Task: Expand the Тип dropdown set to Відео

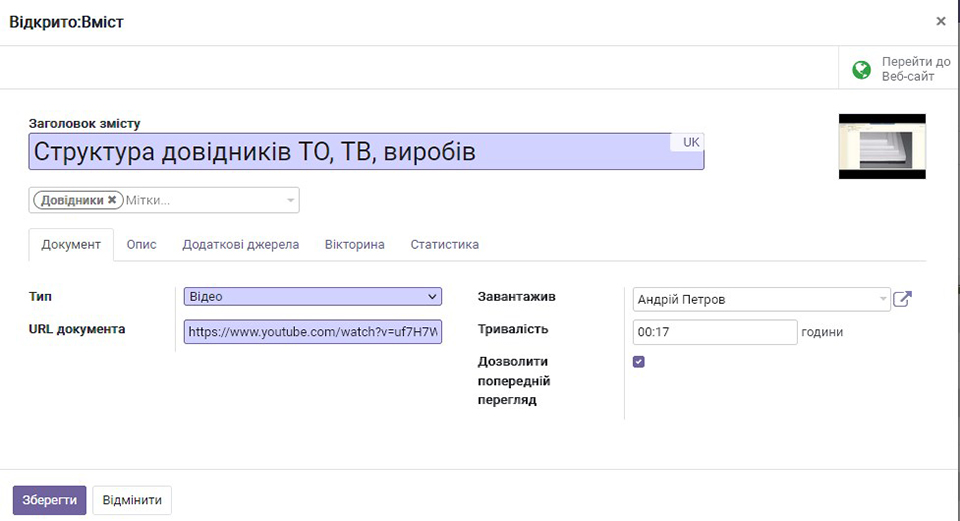Action: coord(312,297)
